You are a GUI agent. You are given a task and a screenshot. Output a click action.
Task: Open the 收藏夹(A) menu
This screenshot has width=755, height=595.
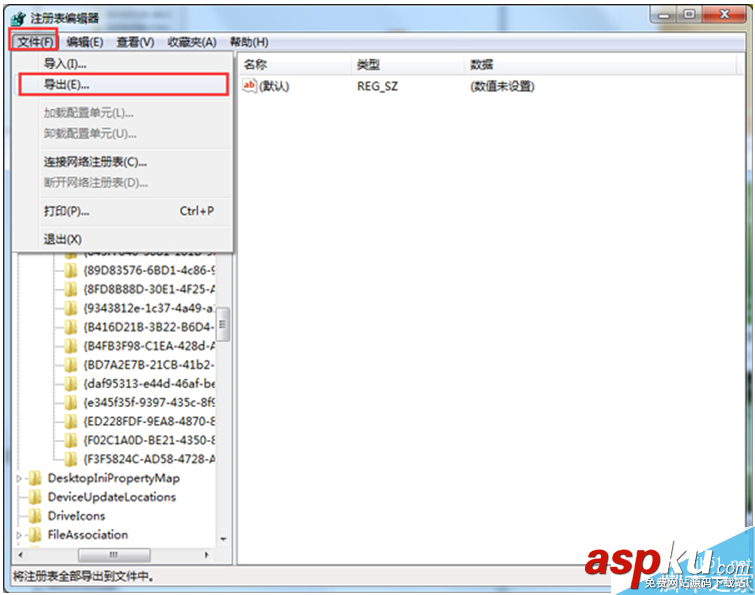(192, 42)
